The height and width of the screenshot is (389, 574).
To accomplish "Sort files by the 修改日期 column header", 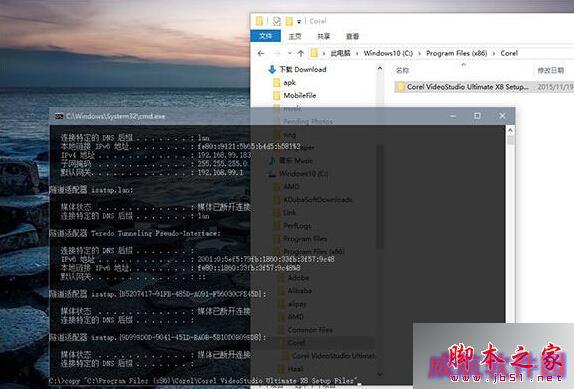I will (551, 70).
